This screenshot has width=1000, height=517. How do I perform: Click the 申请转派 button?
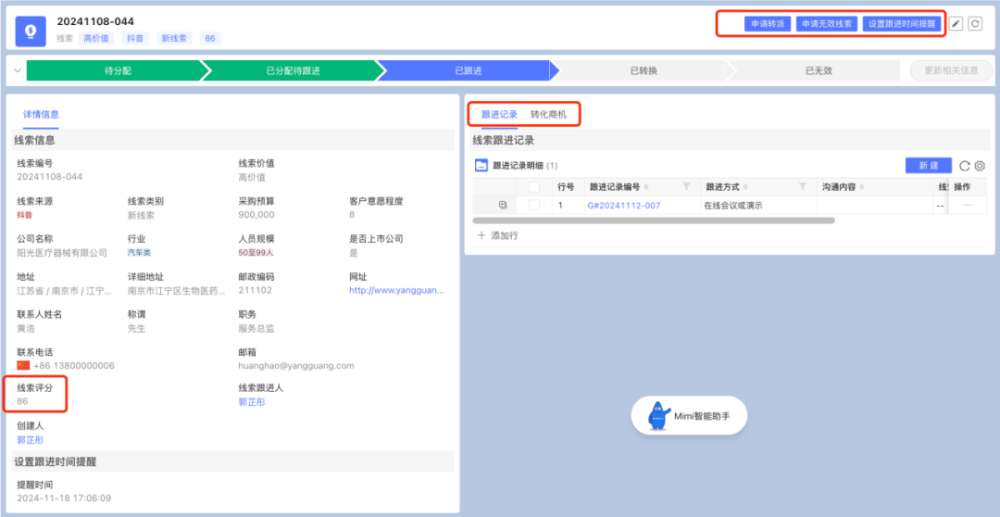pos(768,24)
